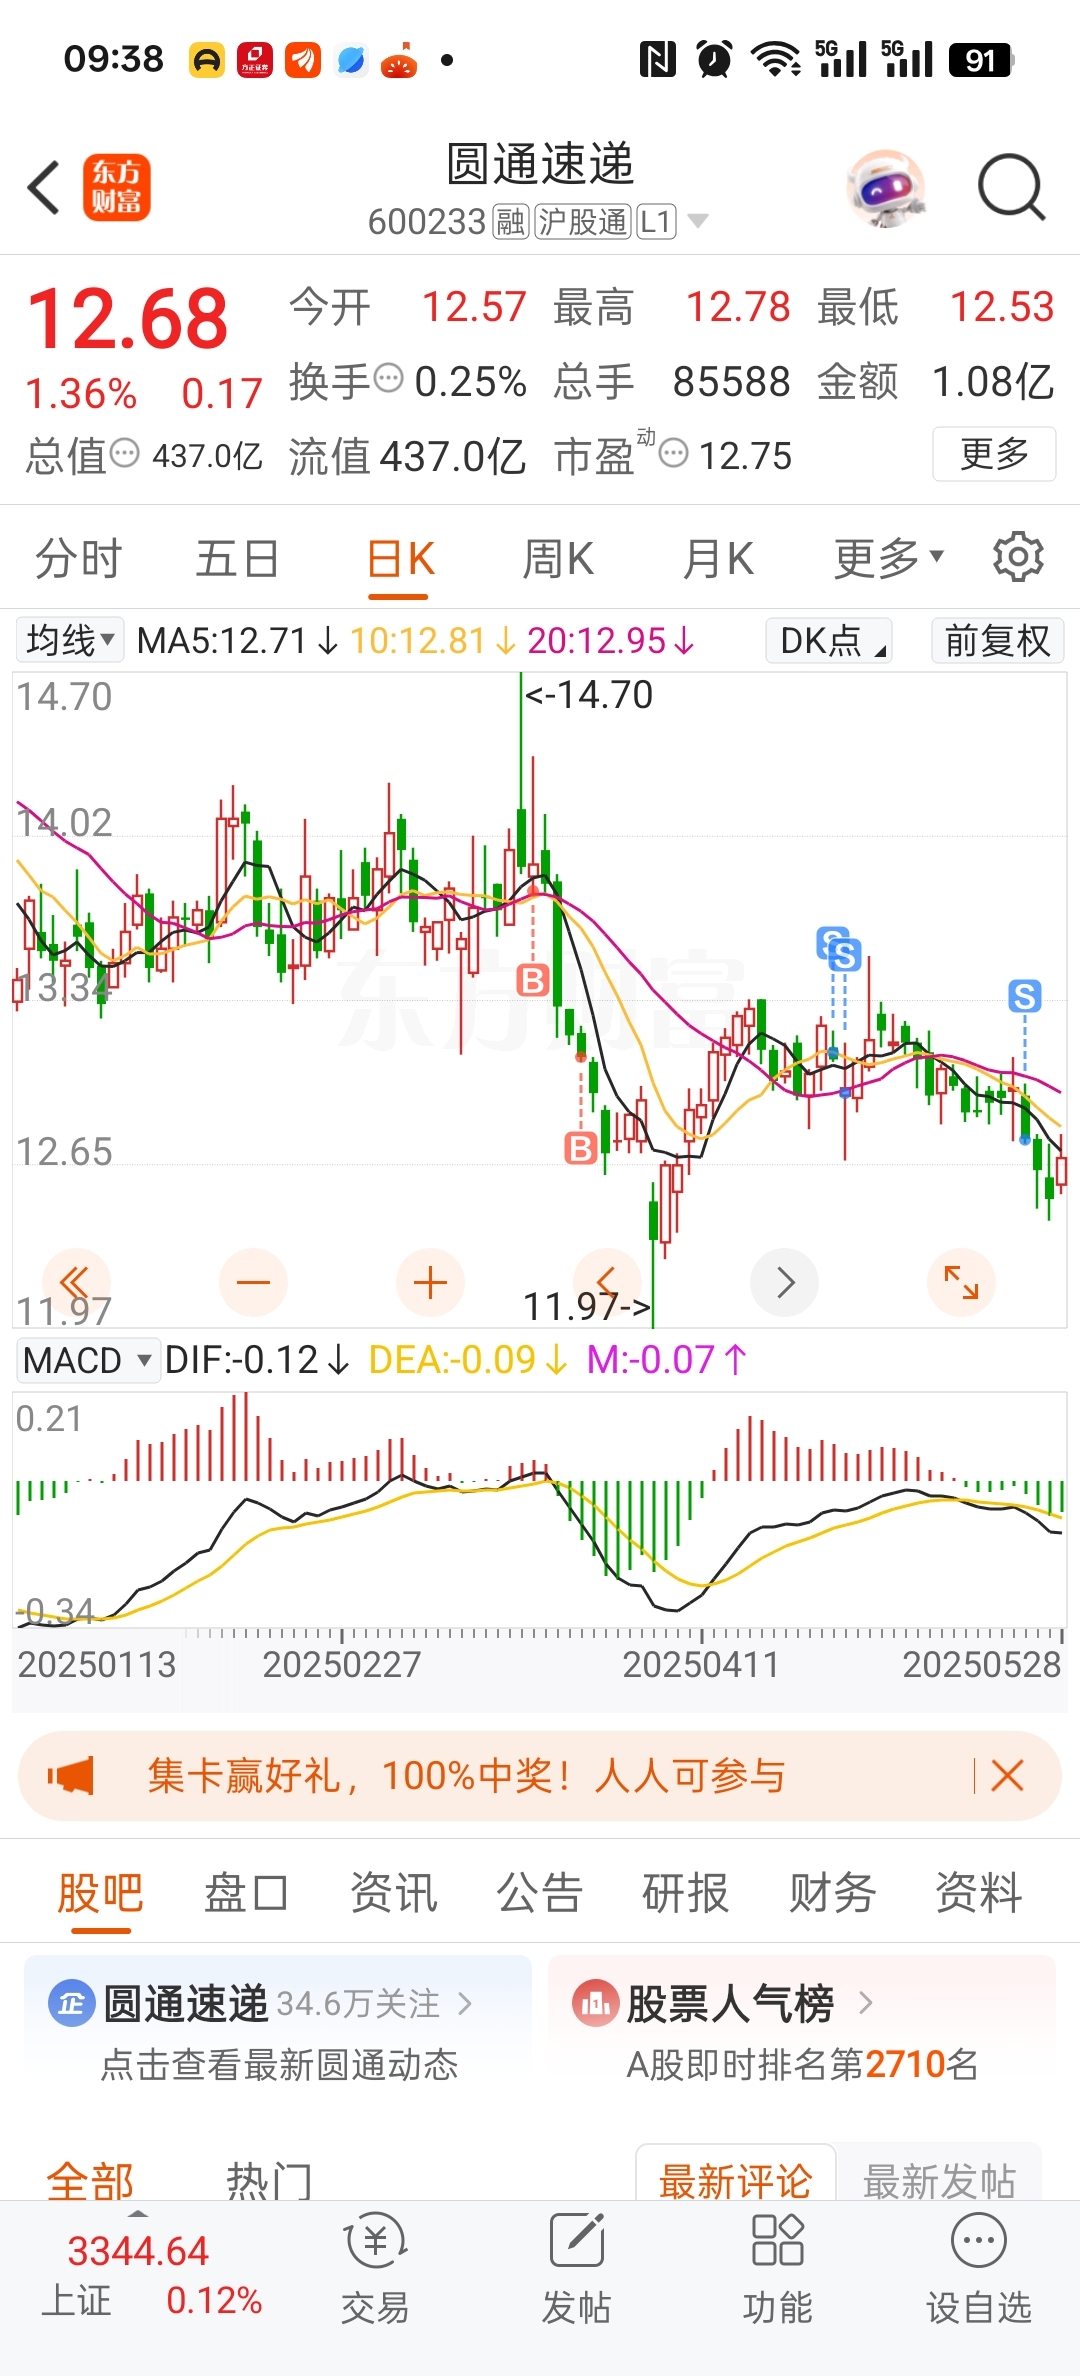Open the MACD indicator dropdown
The width and height of the screenshot is (1080, 2376).
point(88,1360)
